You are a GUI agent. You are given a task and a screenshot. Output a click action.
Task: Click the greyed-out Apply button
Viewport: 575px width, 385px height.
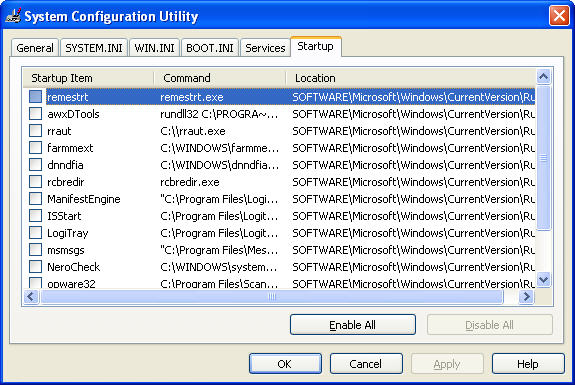pyautogui.click(x=447, y=364)
